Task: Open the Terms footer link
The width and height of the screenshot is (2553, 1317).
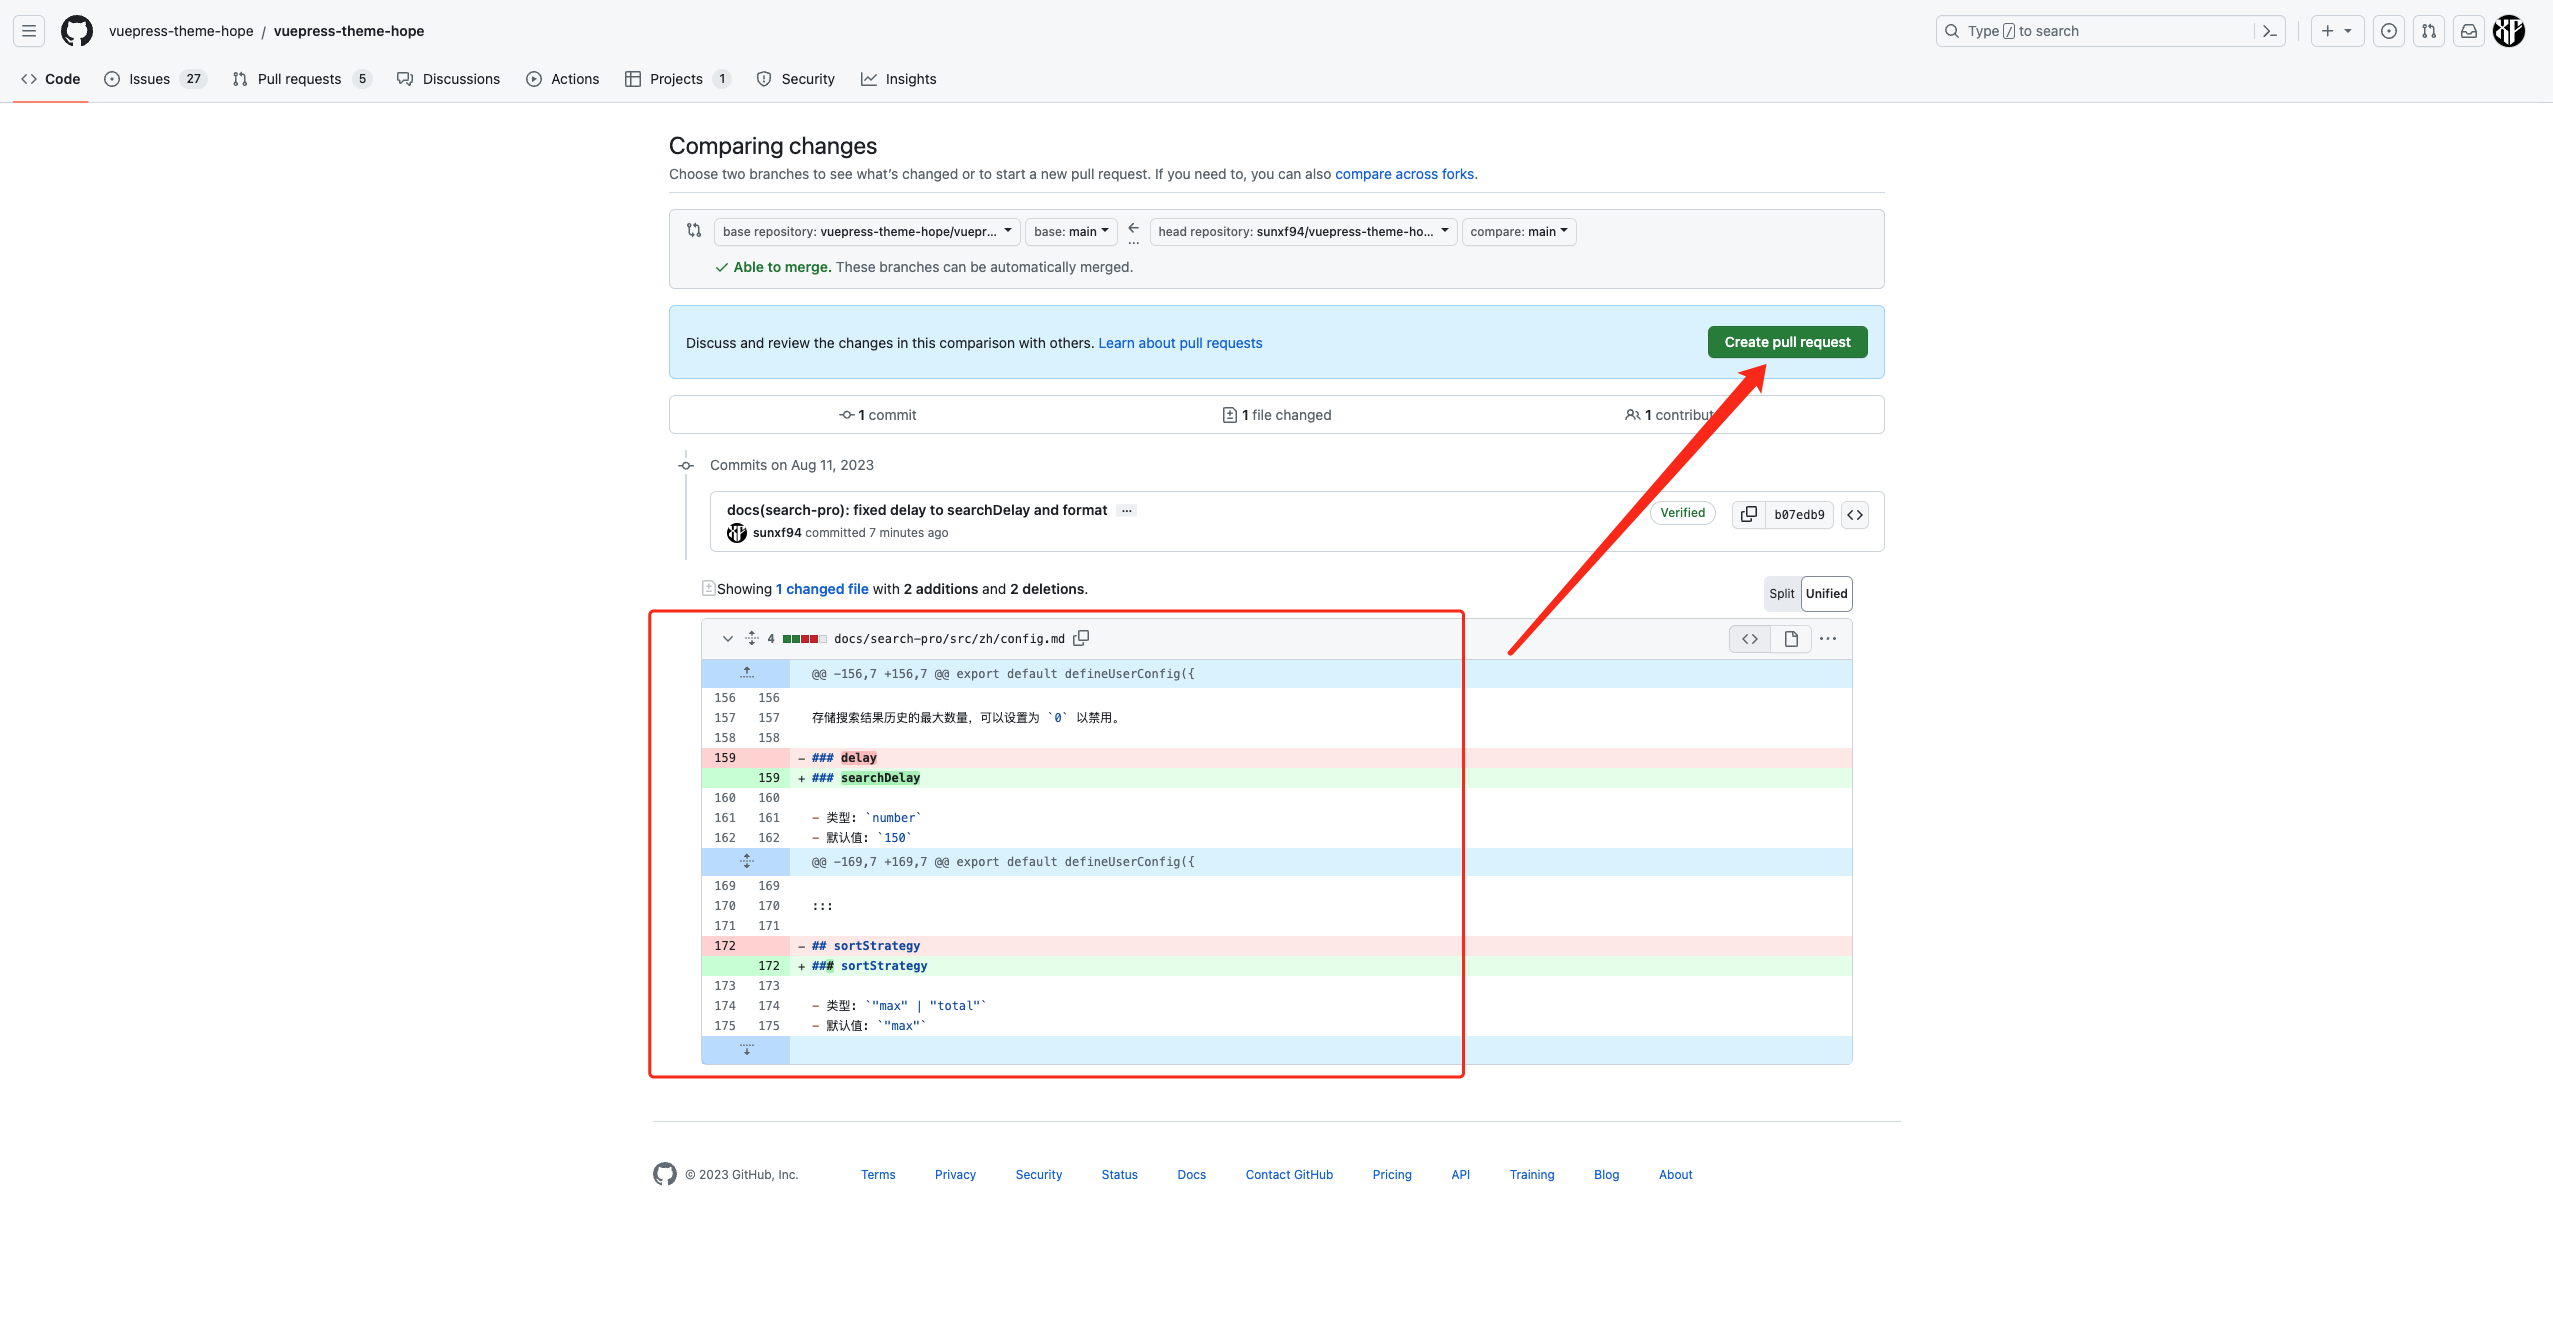Action: (x=878, y=1175)
